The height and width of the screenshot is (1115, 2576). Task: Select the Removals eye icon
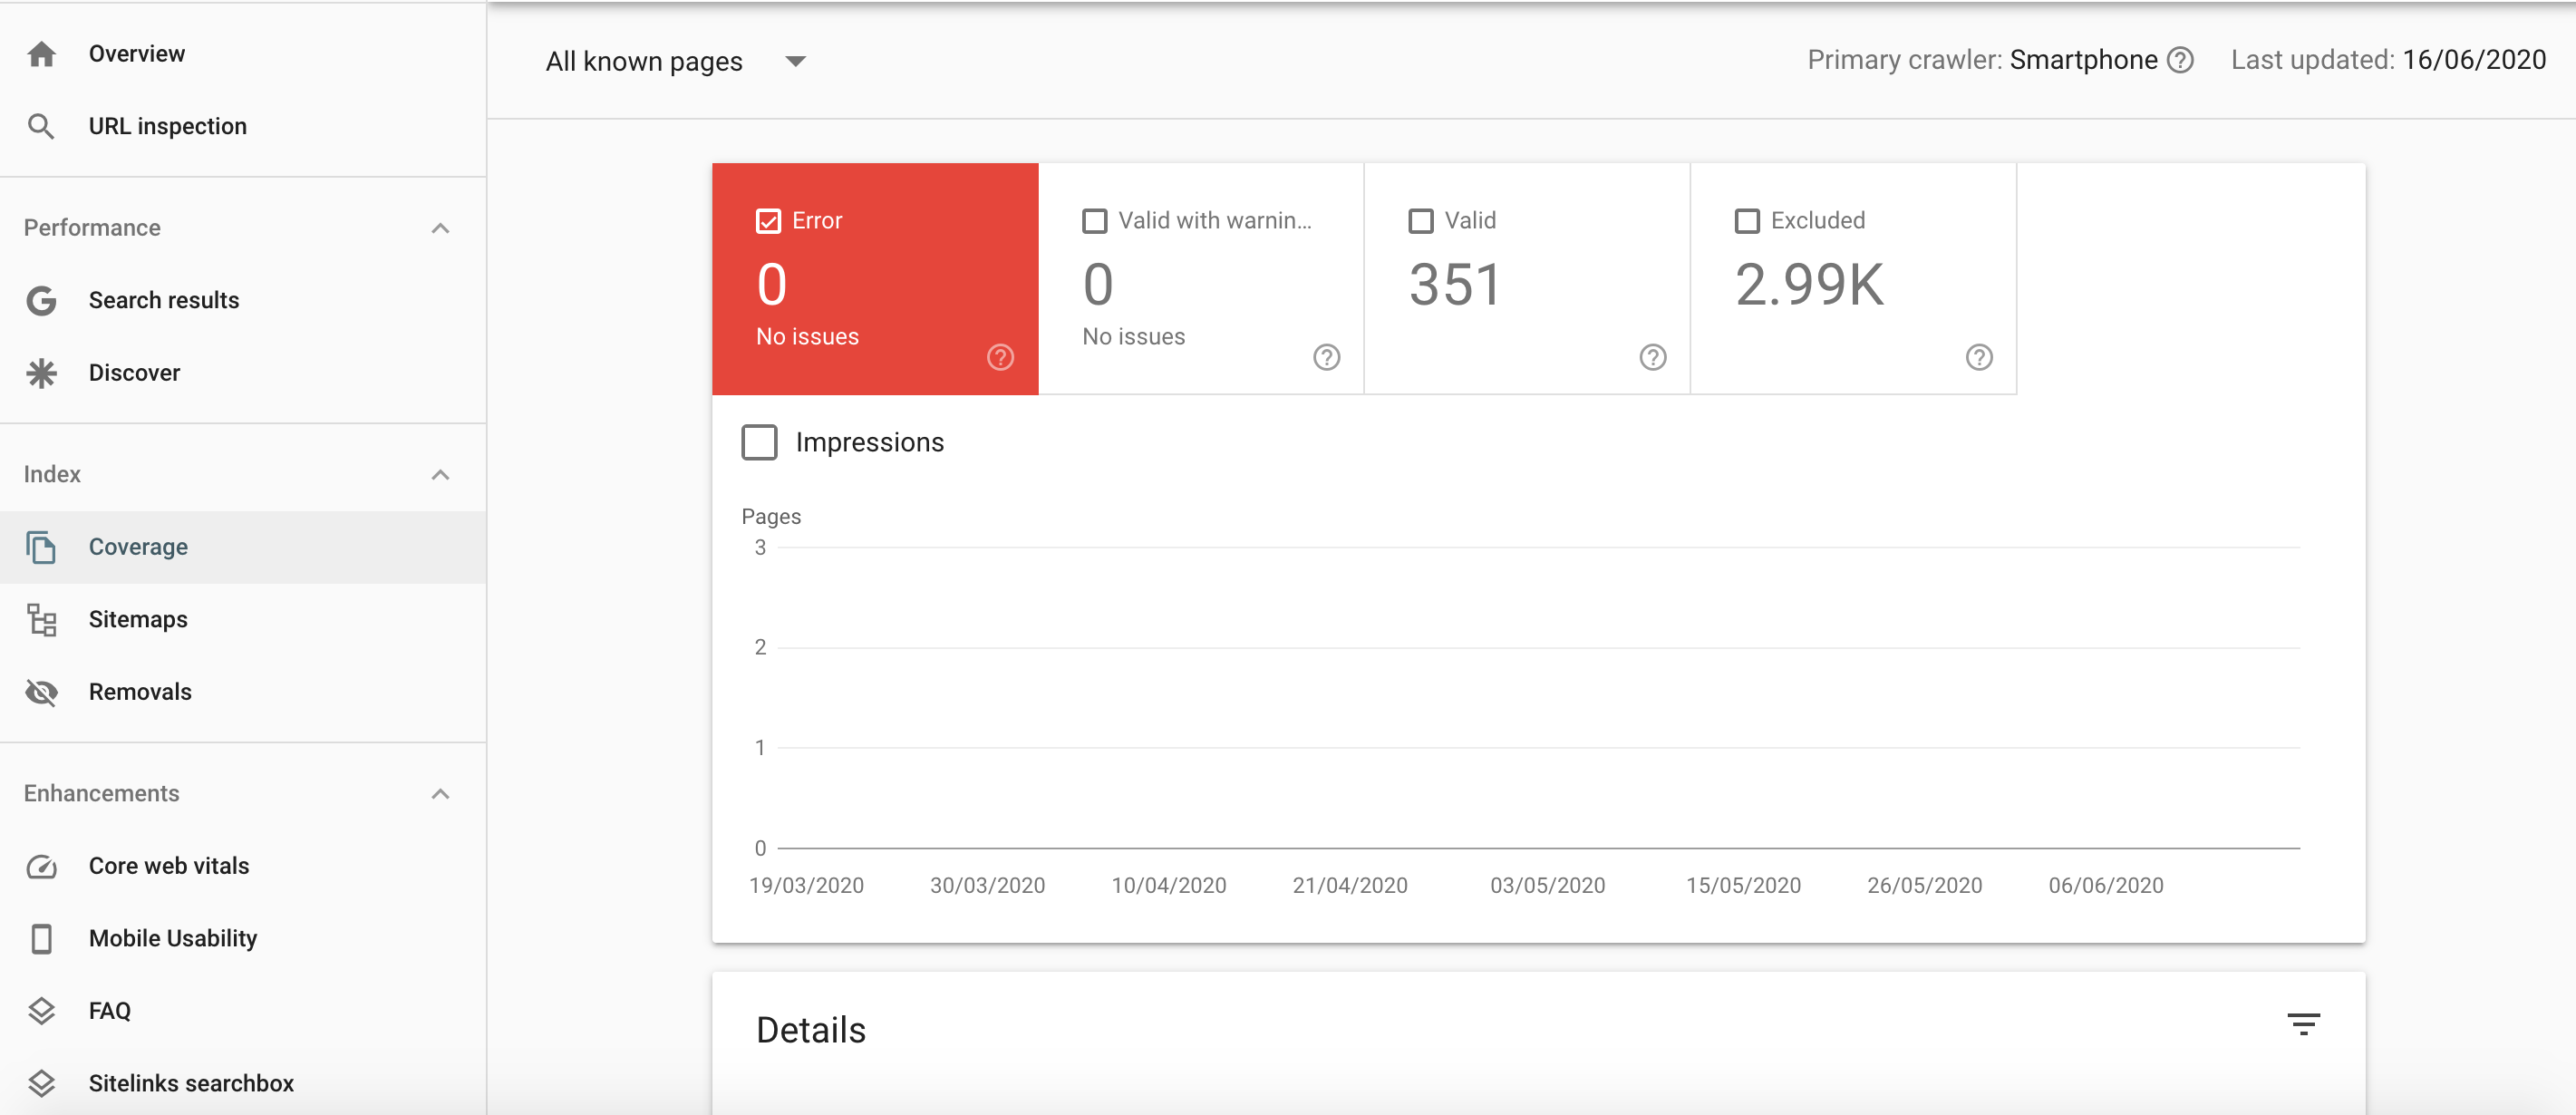coord(41,691)
